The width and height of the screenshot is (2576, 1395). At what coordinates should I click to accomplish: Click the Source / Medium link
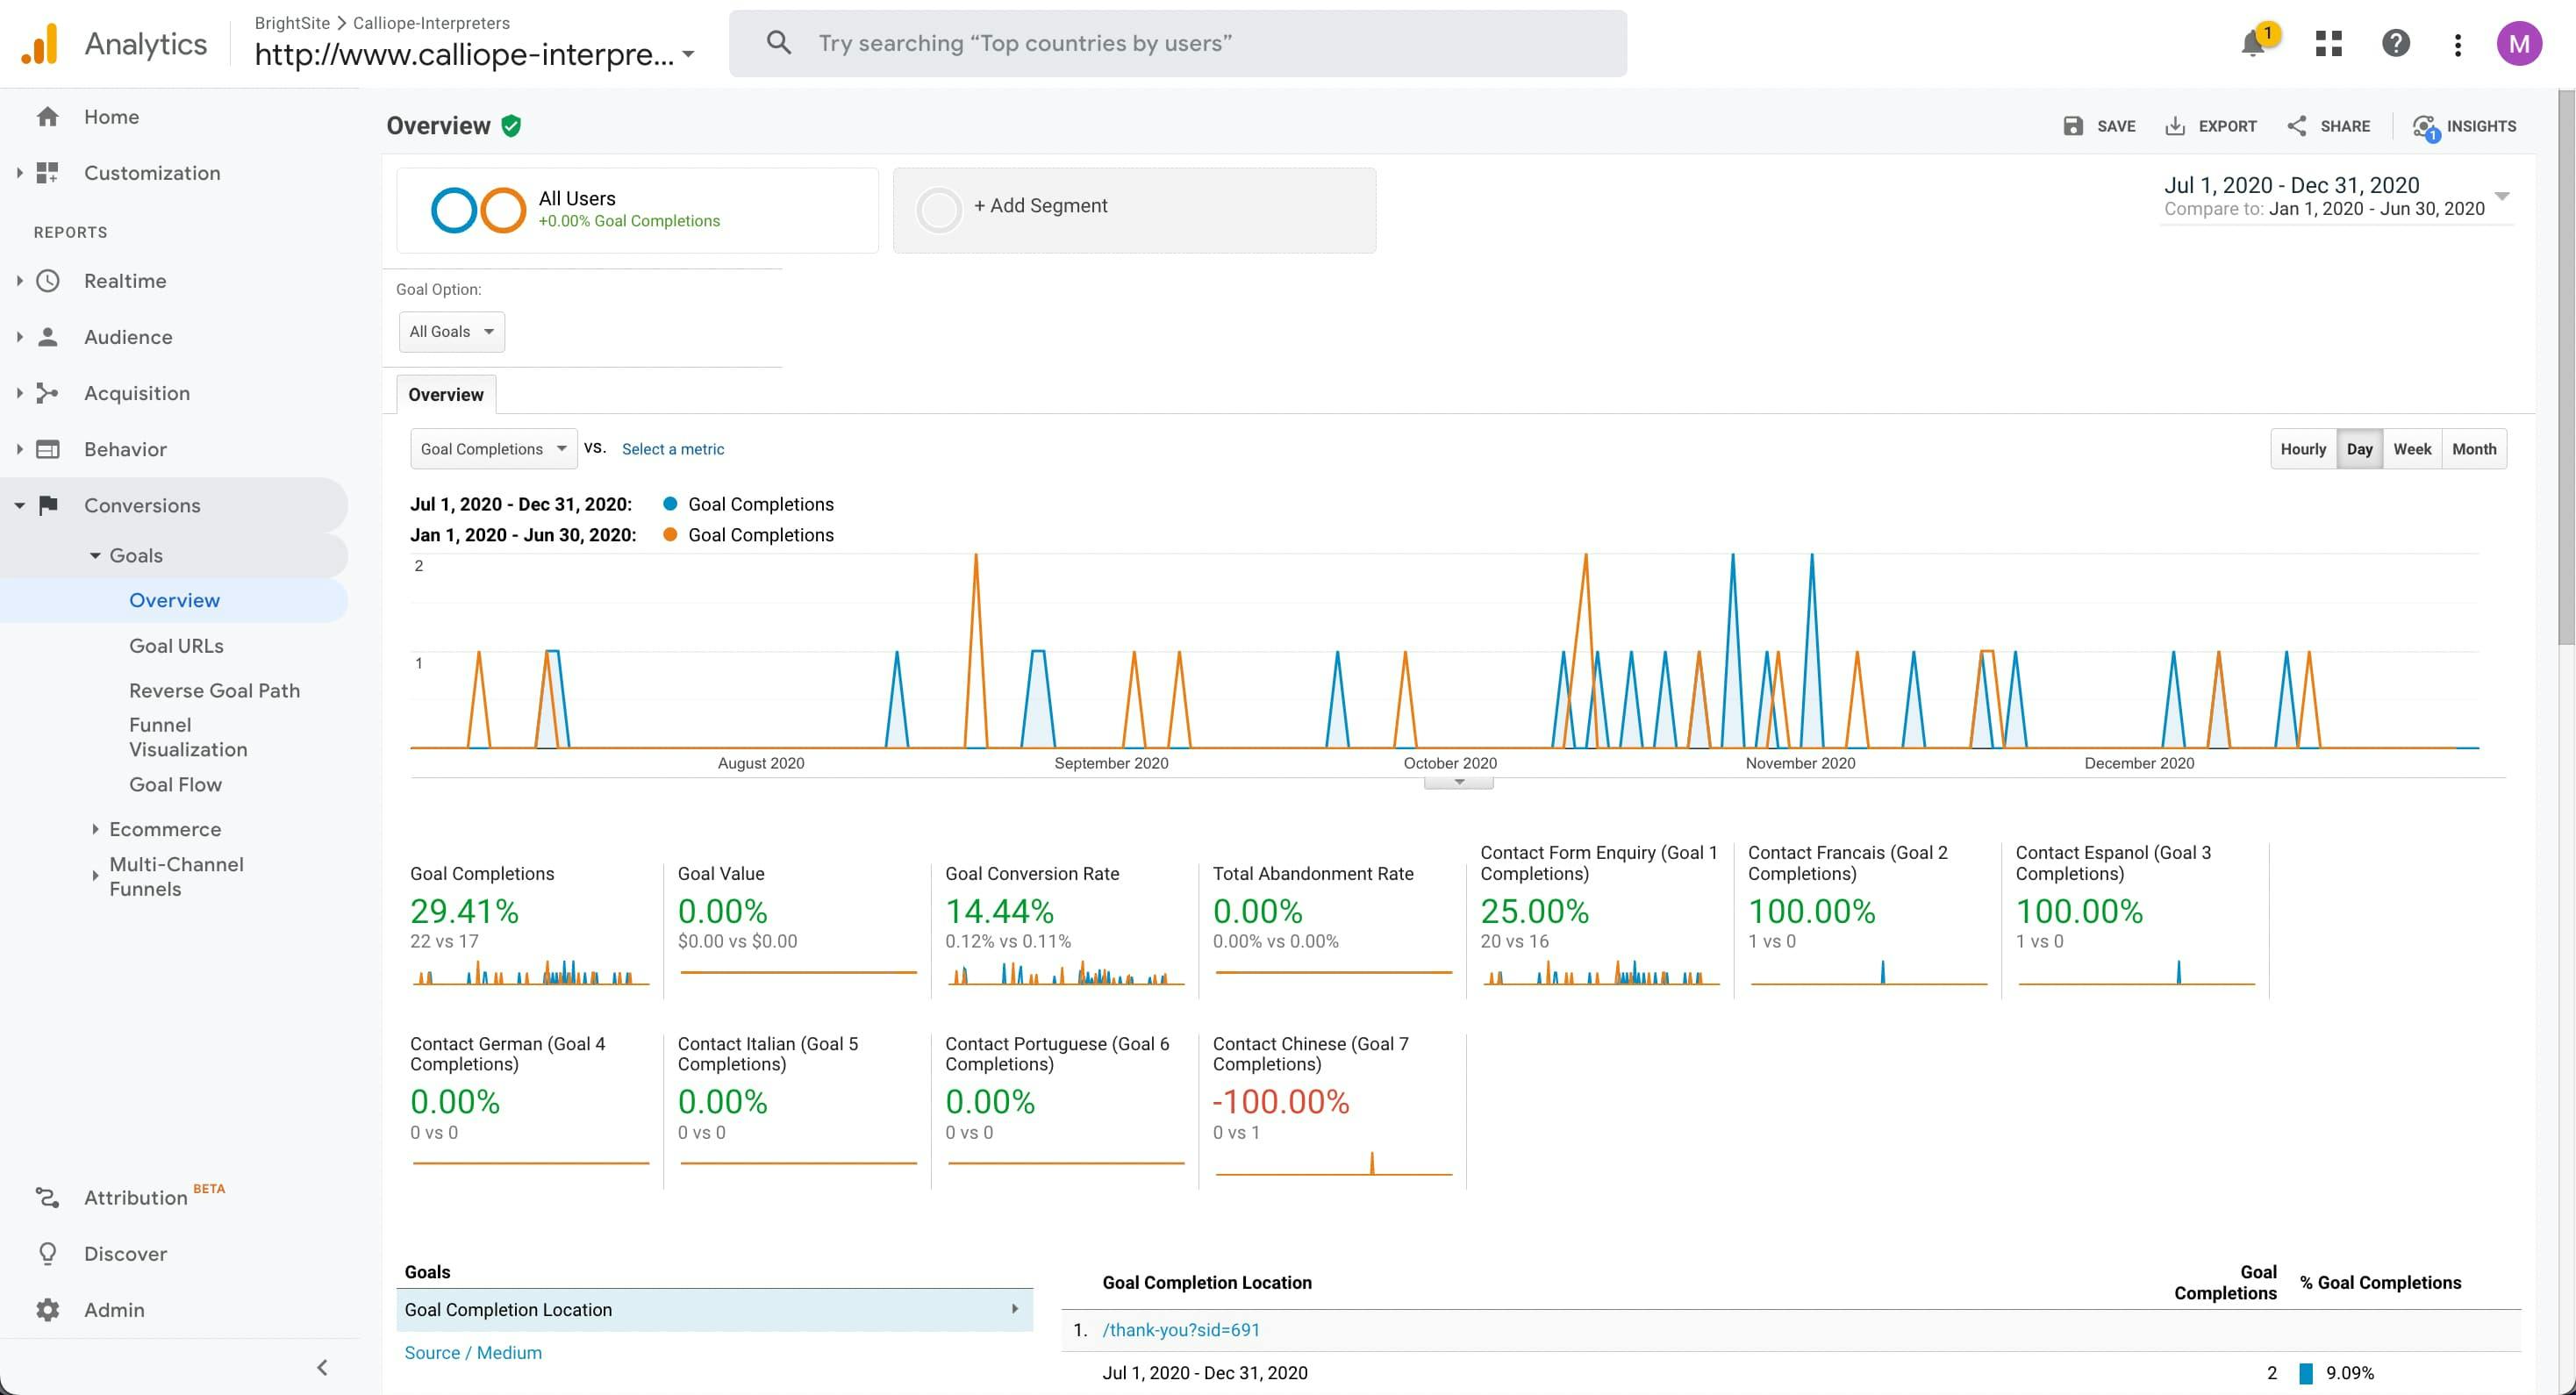click(x=473, y=1352)
